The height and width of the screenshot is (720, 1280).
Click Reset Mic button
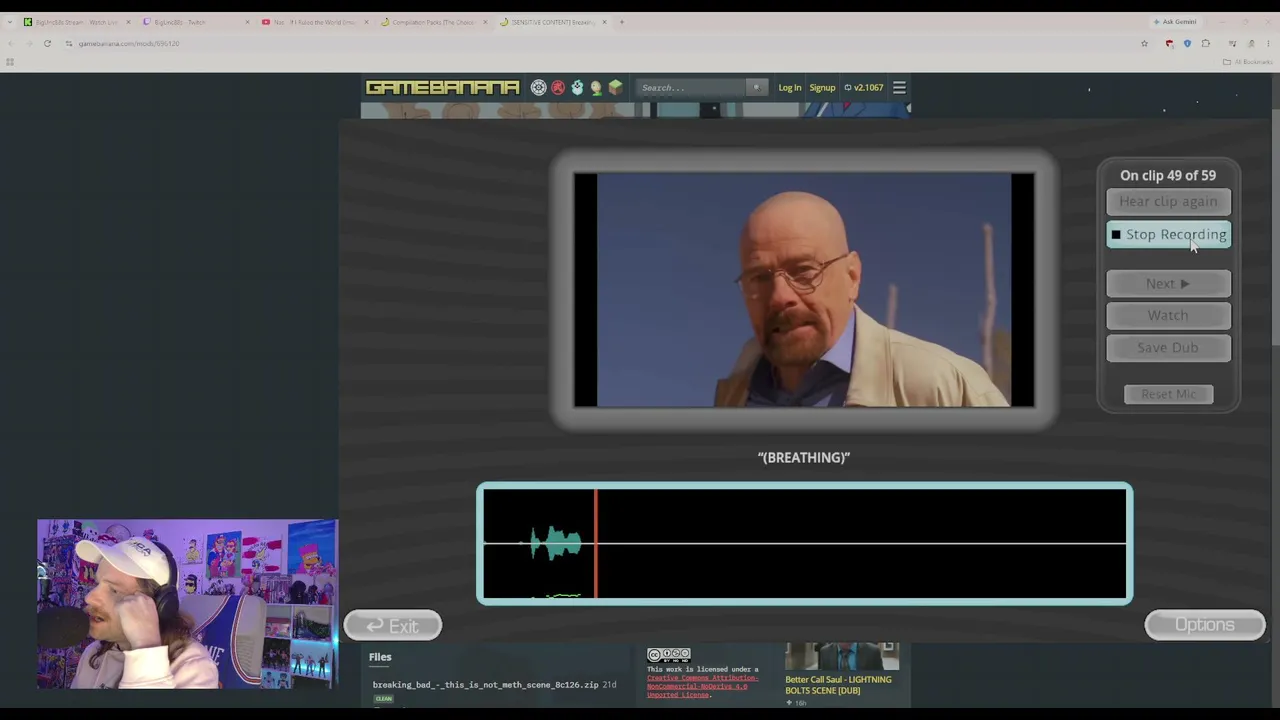[1168, 394]
